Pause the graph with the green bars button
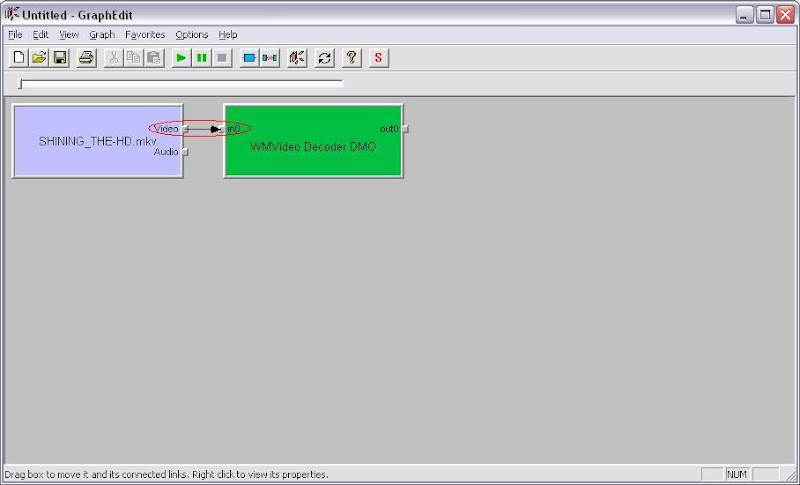The width and height of the screenshot is (800, 485). [202, 58]
